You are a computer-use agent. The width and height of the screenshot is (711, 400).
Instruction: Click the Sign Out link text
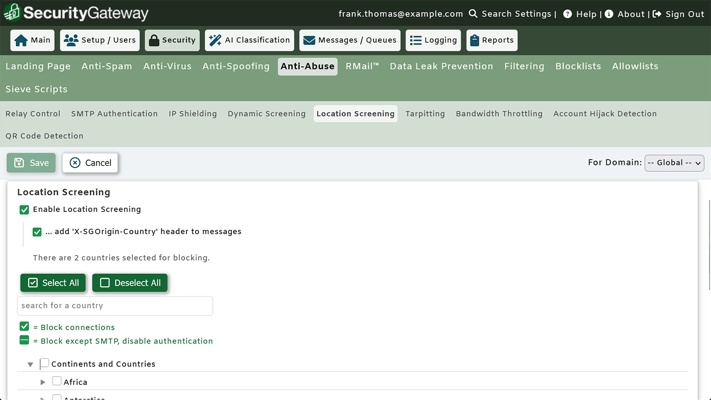[685, 14]
